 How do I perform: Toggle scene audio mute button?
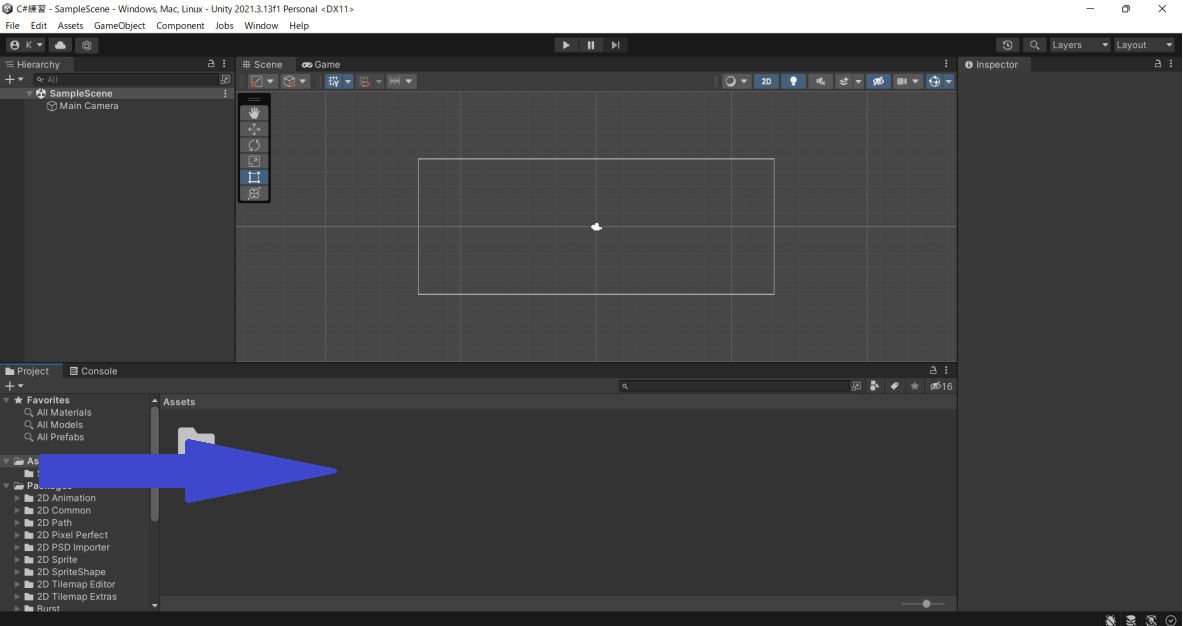tap(821, 81)
